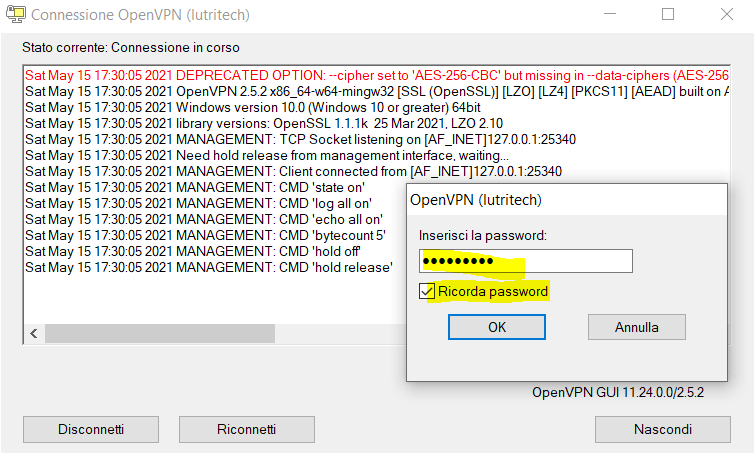755x454 pixels.
Task: Select the CMD 'state on' log line
Action: pos(195,187)
